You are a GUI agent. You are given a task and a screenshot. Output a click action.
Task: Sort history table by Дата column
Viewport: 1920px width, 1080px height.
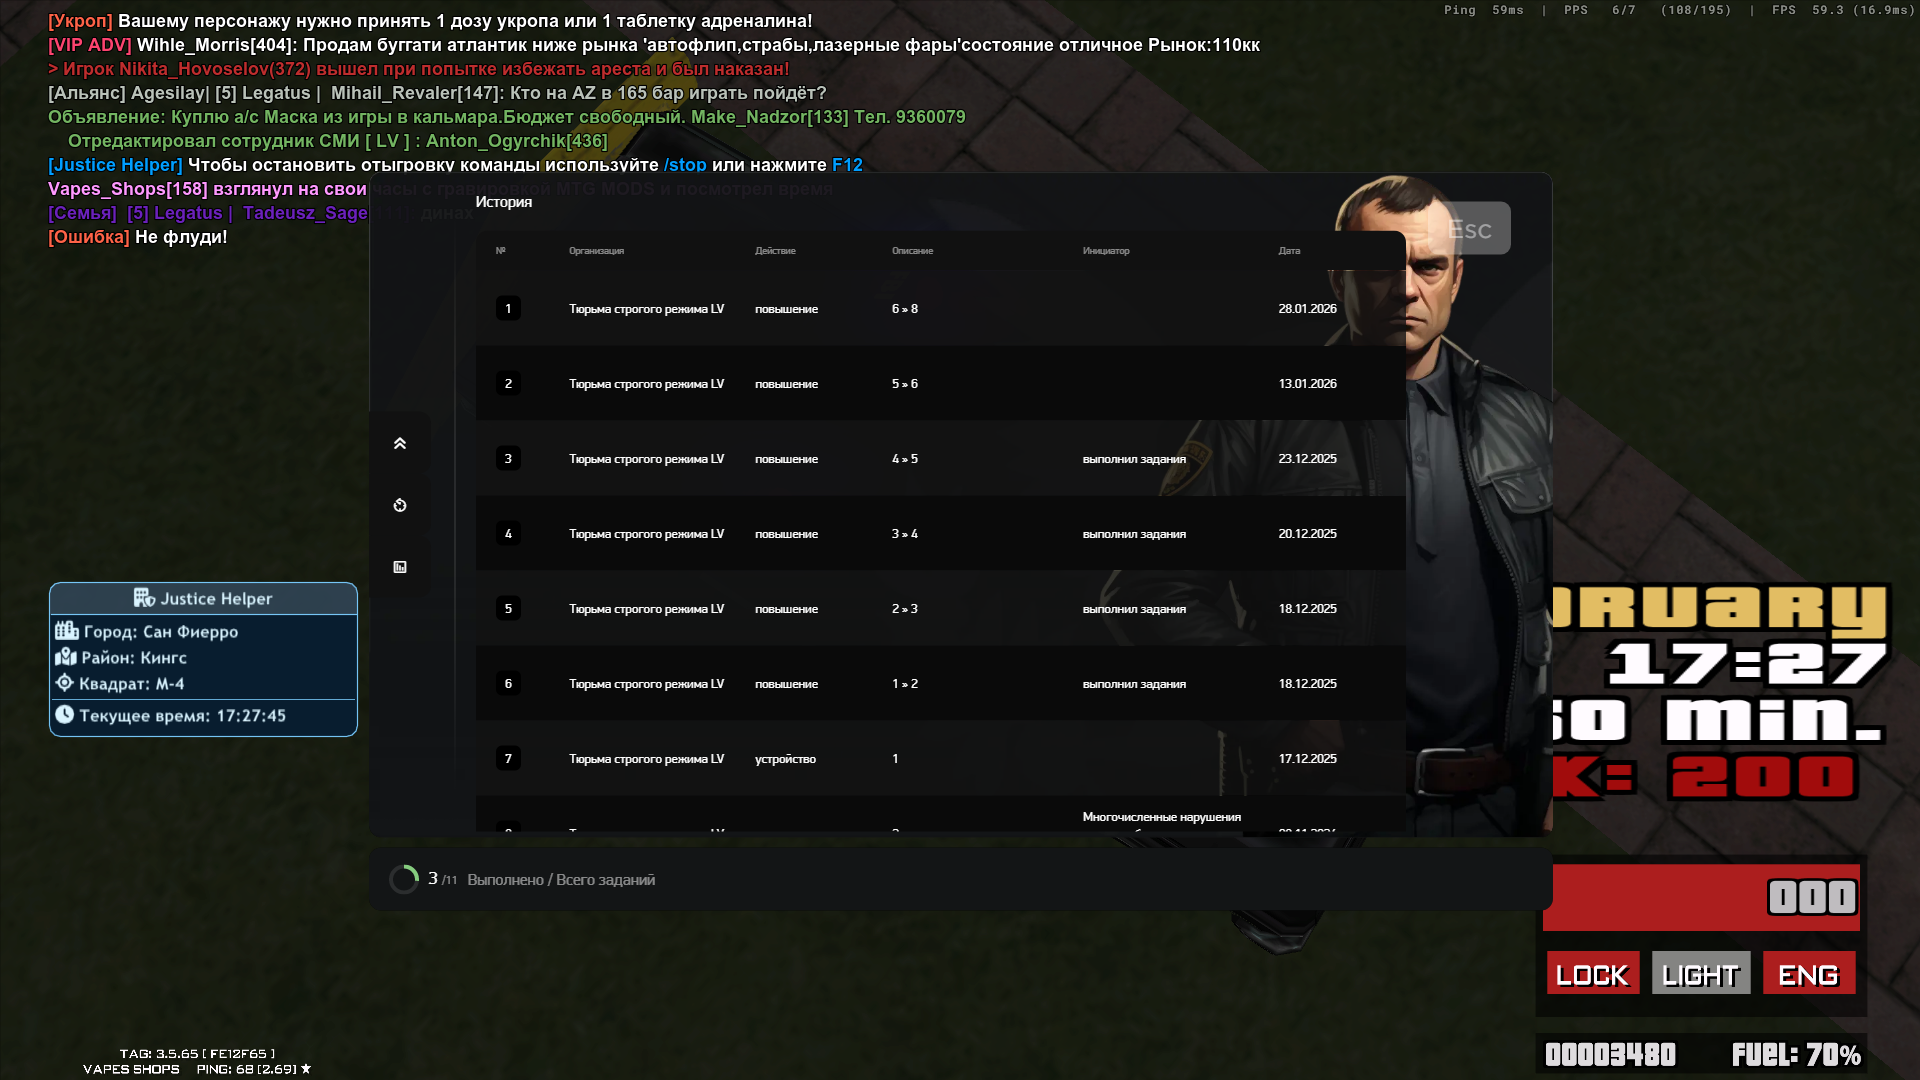click(x=1289, y=251)
